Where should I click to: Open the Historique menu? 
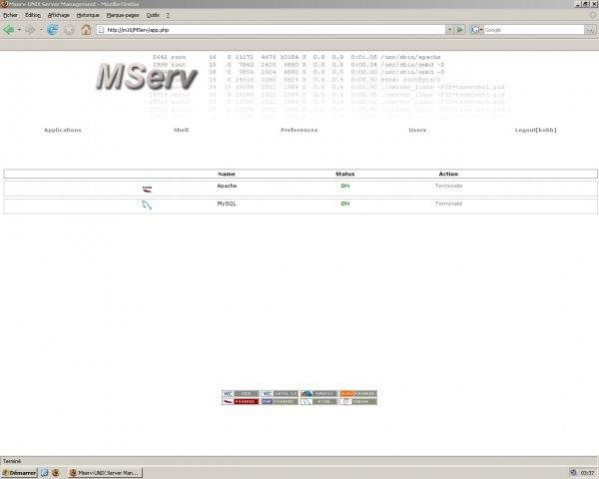[88, 15]
